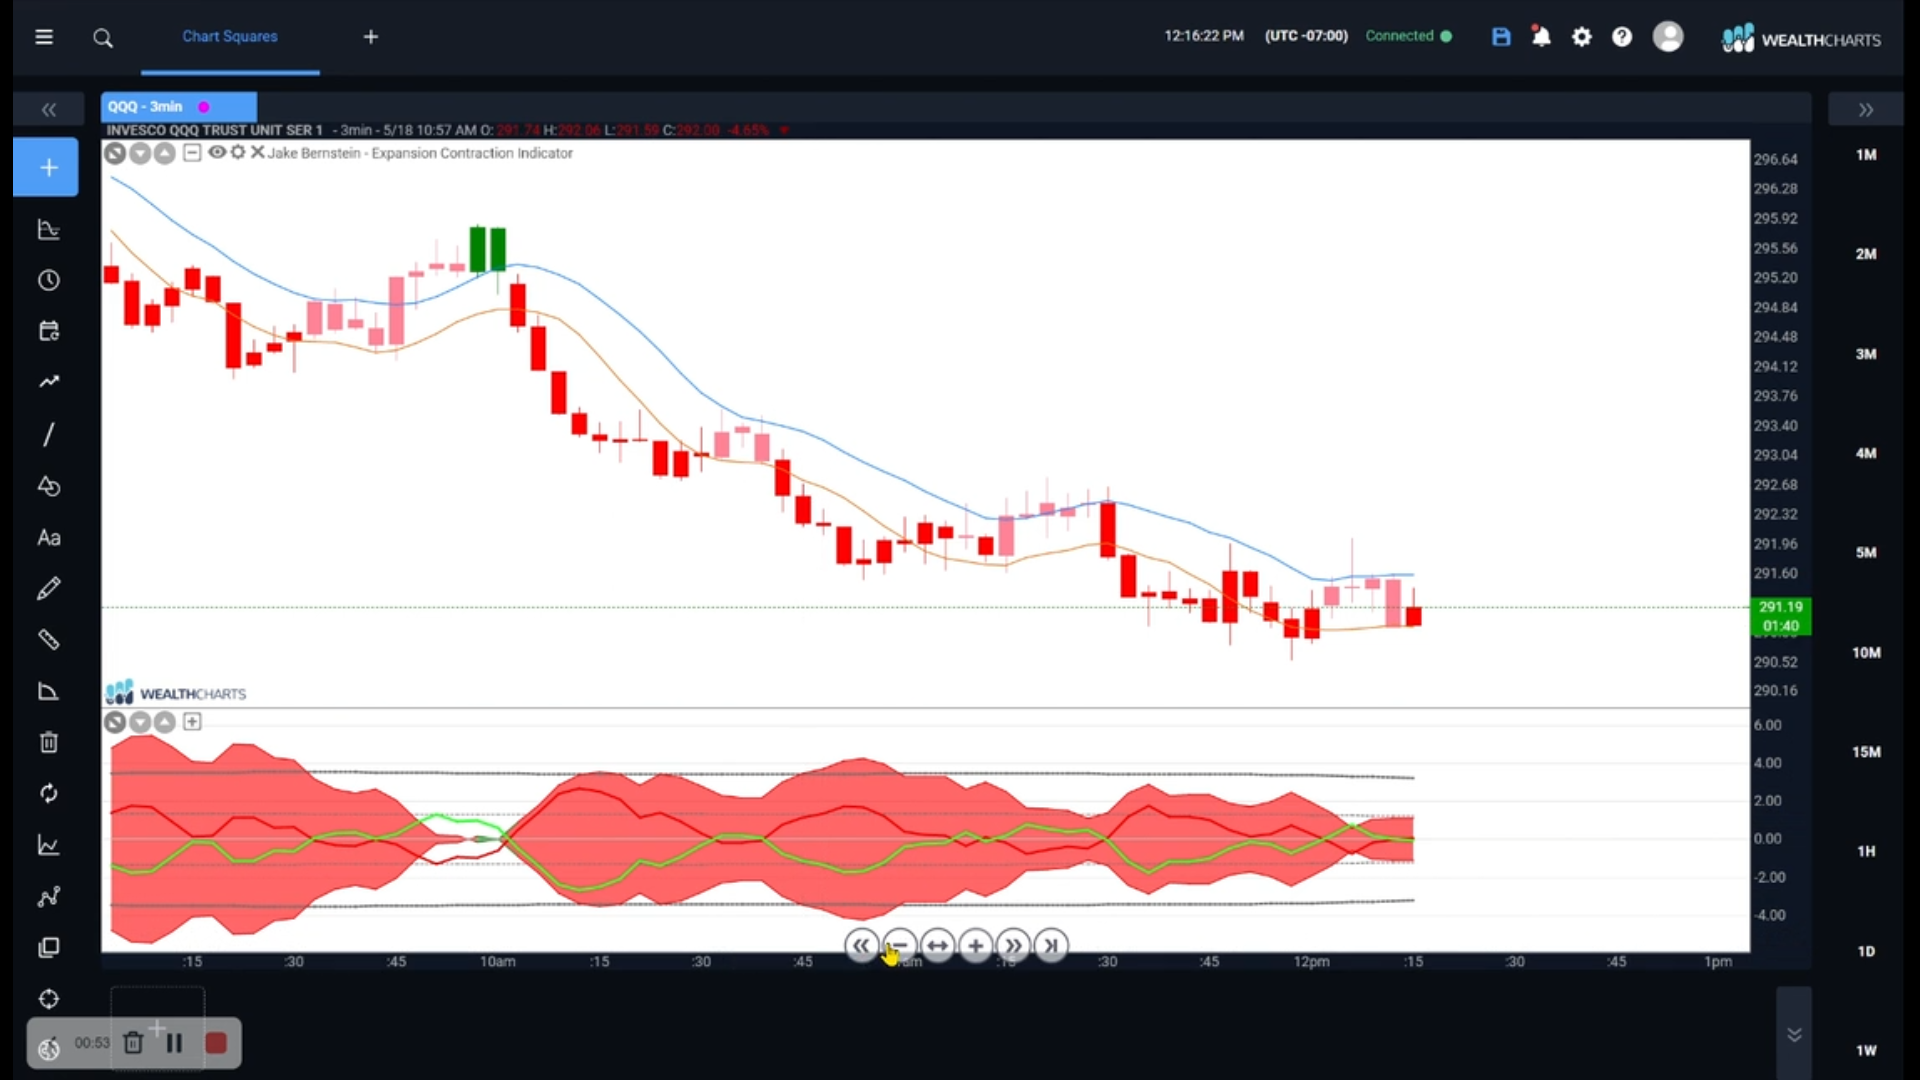Open the settings gear in top bar

coord(1582,37)
